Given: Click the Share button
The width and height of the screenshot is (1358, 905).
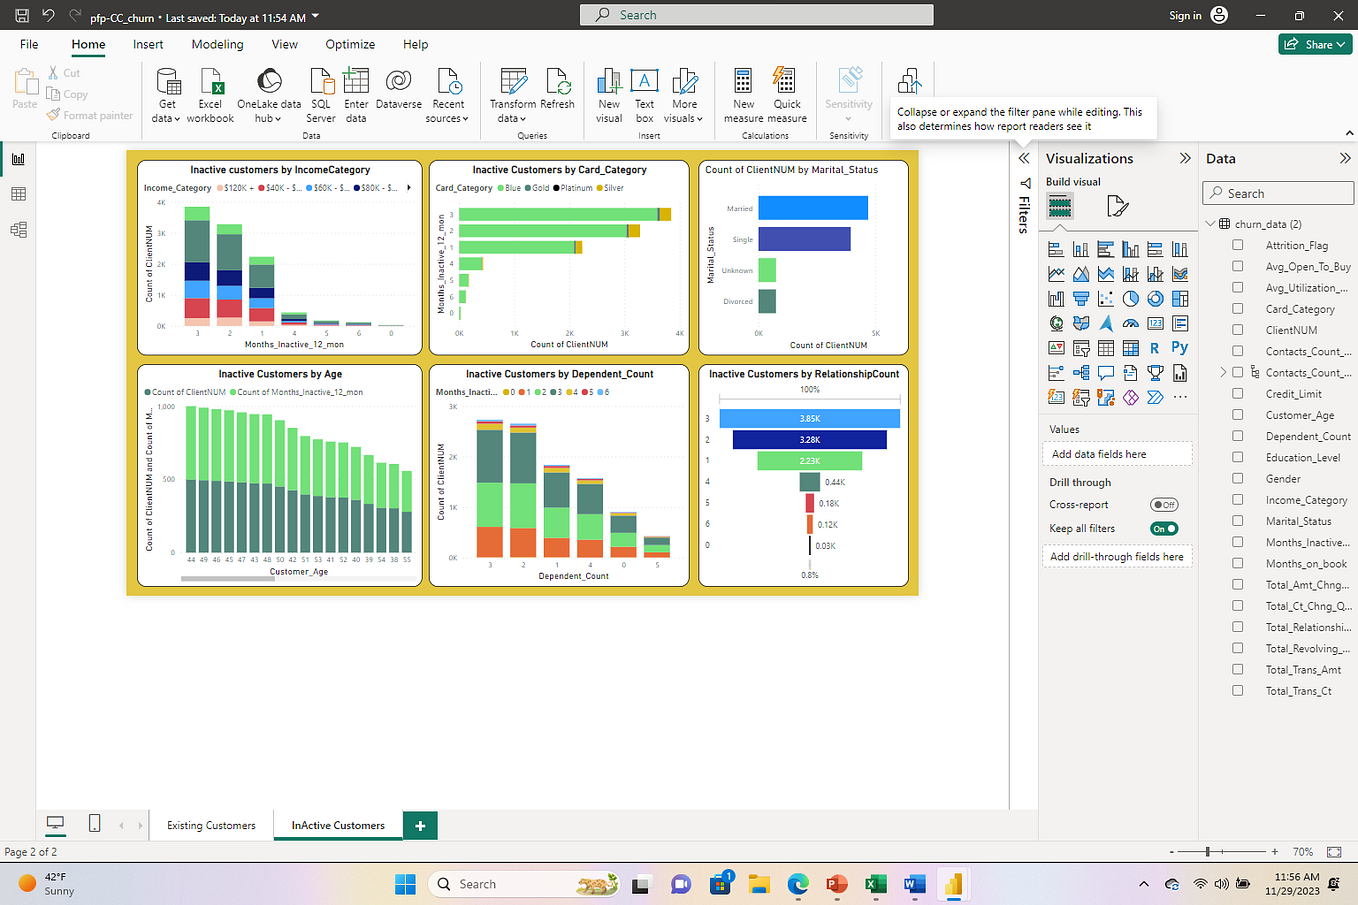Looking at the screenshot, I should [x=1314, y=44].
